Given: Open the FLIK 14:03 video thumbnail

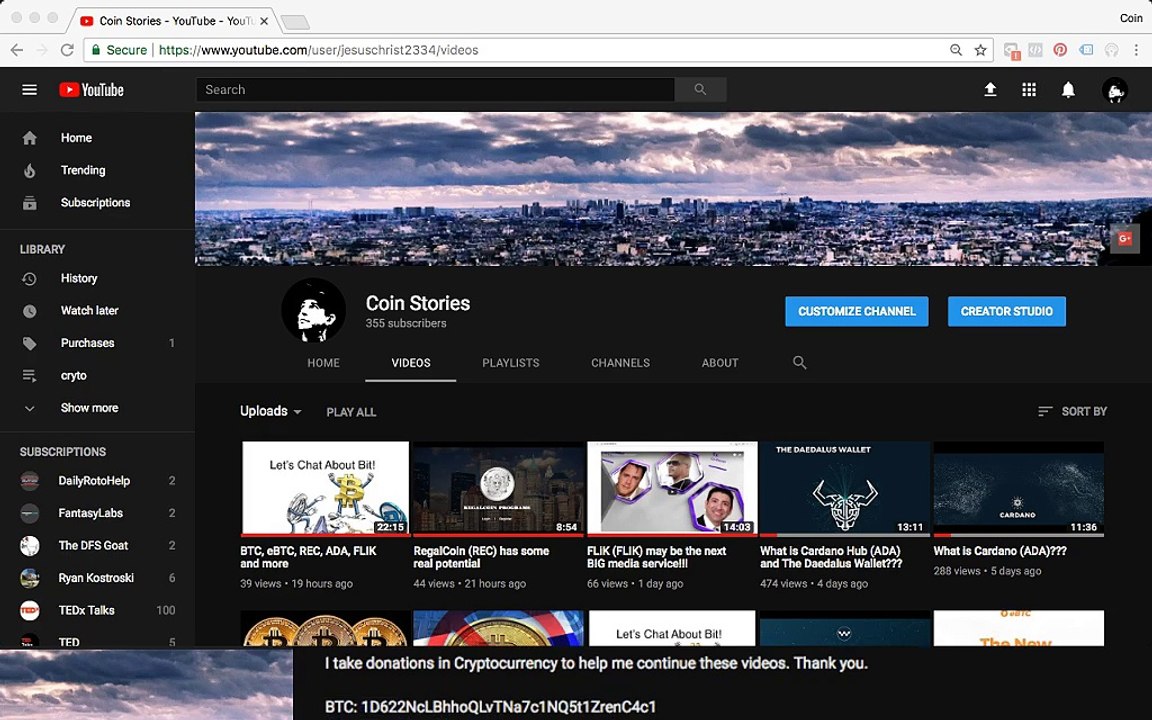Looking at the screenshot, I should (672, 489).
